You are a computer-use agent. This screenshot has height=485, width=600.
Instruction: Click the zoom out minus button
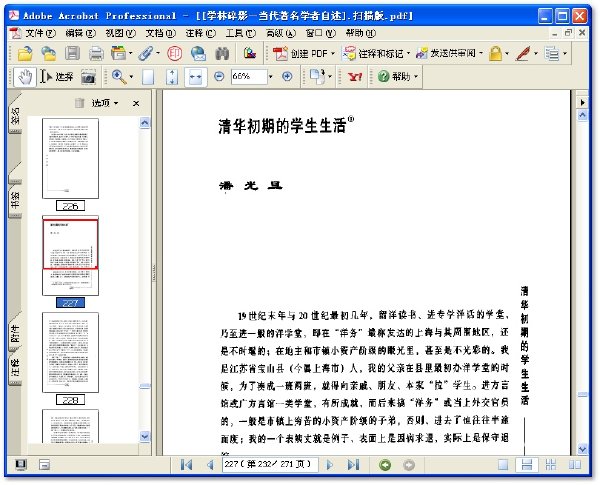click(x=219, y=77)
